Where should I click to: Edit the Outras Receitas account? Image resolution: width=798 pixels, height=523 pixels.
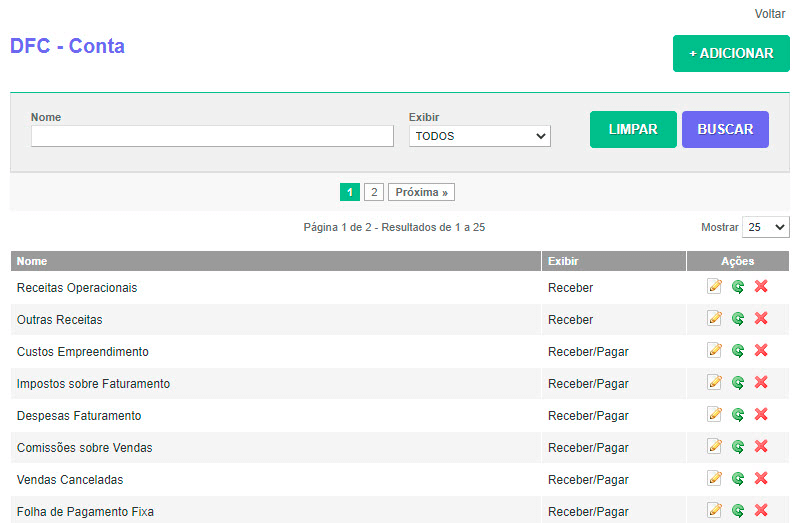coord(714,319)
